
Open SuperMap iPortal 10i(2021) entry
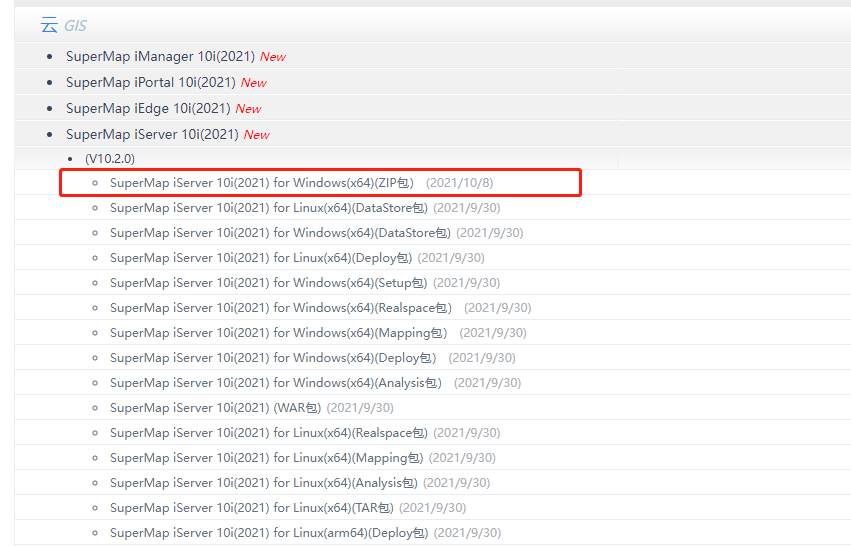151,82
